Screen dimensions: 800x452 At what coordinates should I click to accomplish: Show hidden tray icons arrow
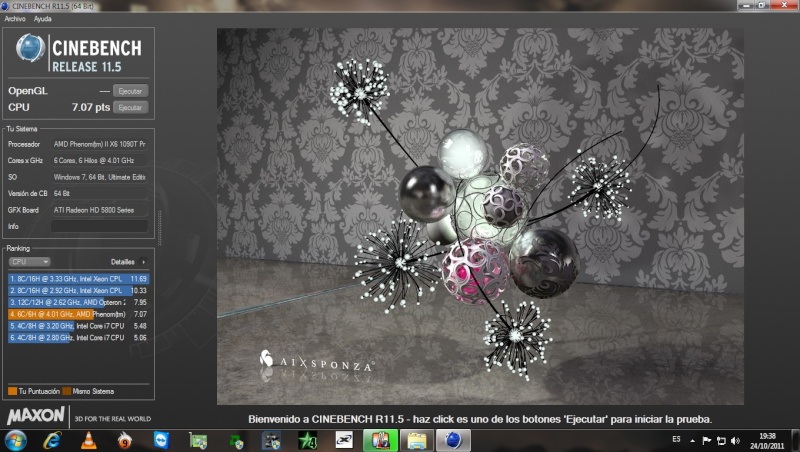(692, 441)
